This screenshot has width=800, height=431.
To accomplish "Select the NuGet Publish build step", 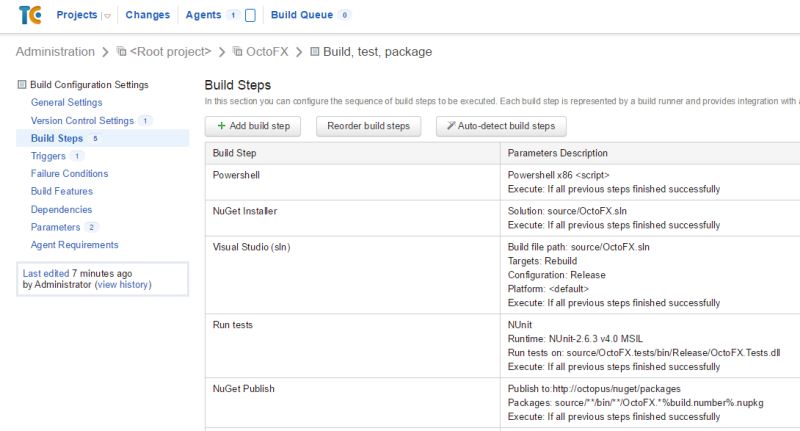I will [243, 389].
